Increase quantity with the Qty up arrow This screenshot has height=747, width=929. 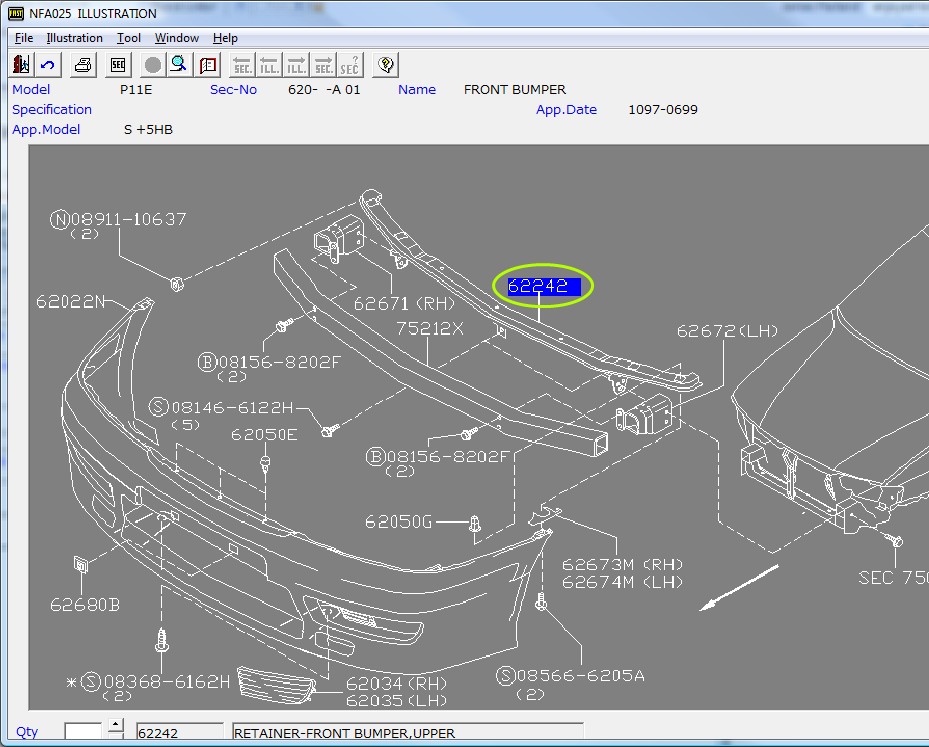[115, 725]
